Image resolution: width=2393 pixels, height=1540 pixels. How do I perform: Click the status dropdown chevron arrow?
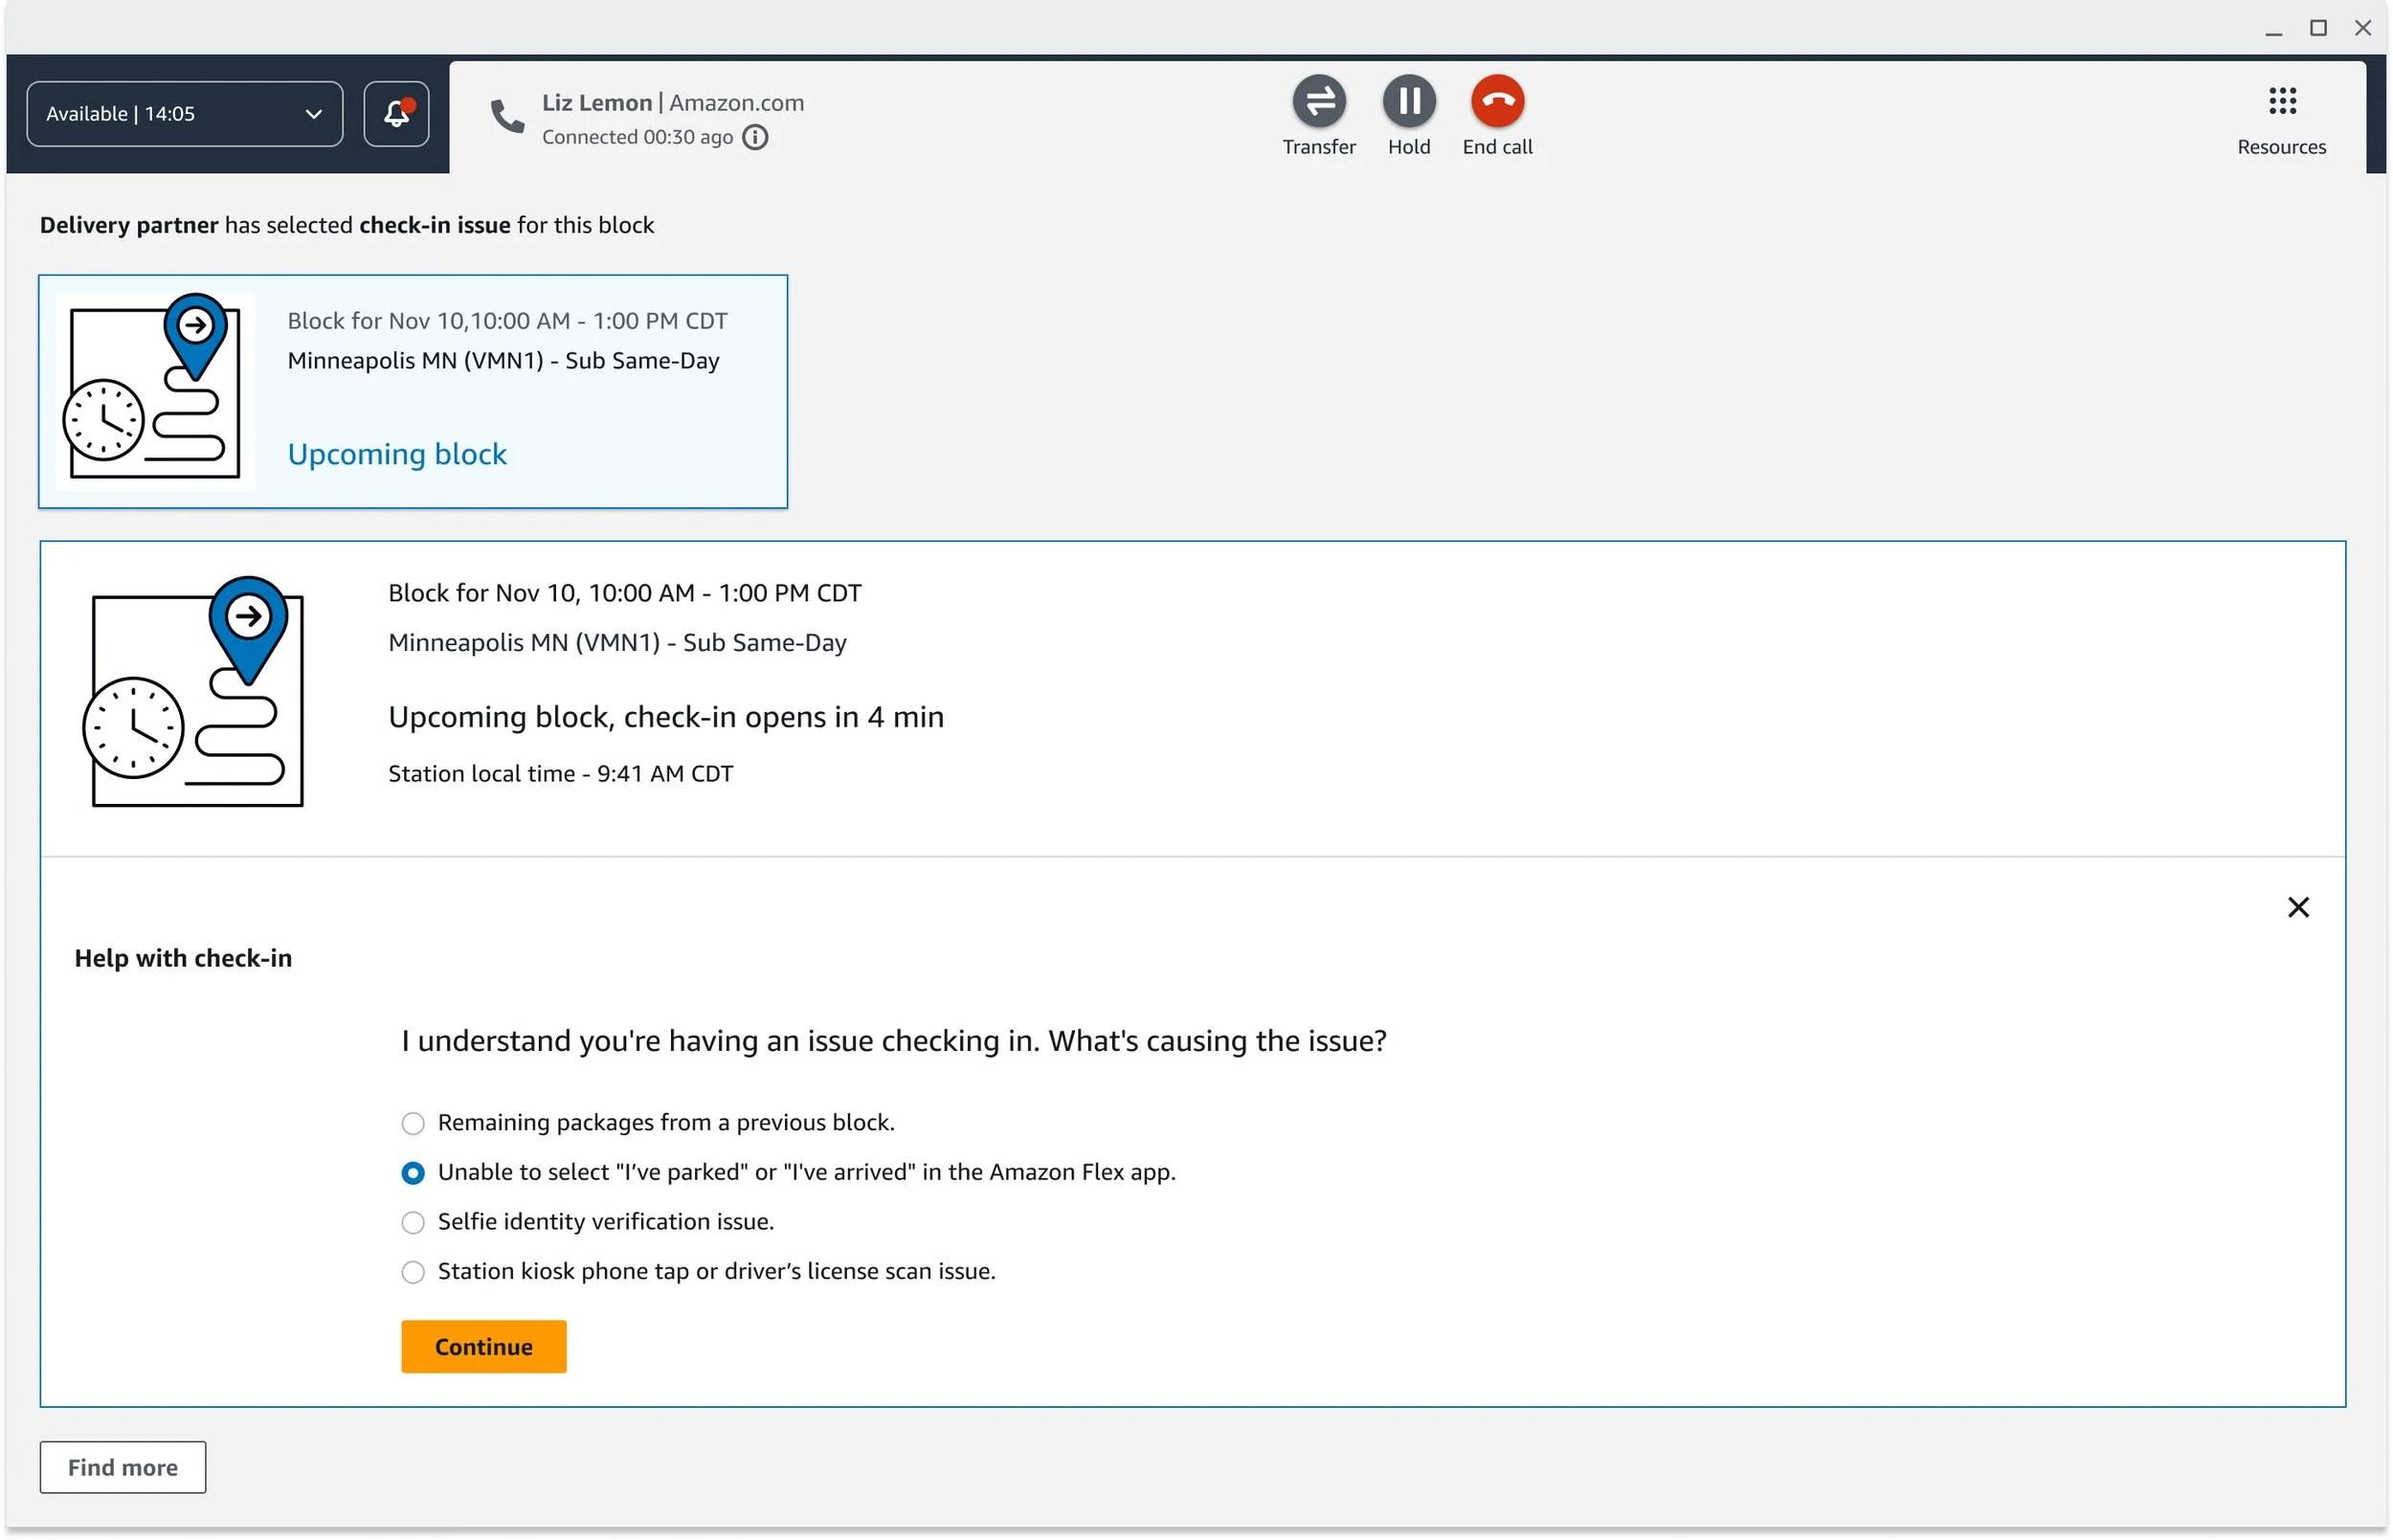(x=313, y=114)
